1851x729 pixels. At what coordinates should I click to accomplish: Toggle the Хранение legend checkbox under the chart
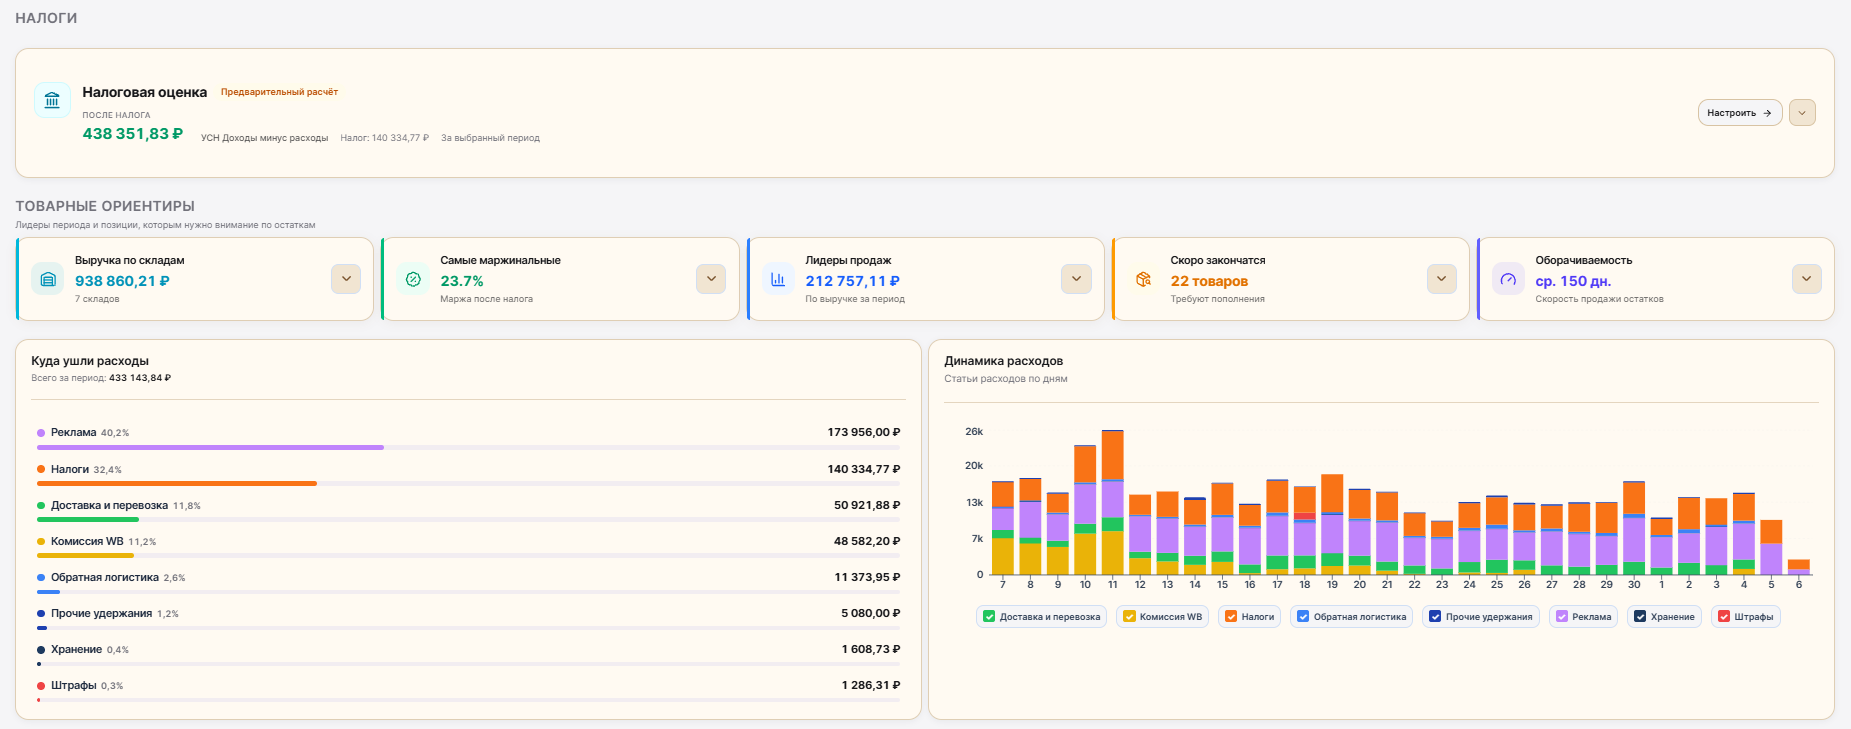point(1640,617)
